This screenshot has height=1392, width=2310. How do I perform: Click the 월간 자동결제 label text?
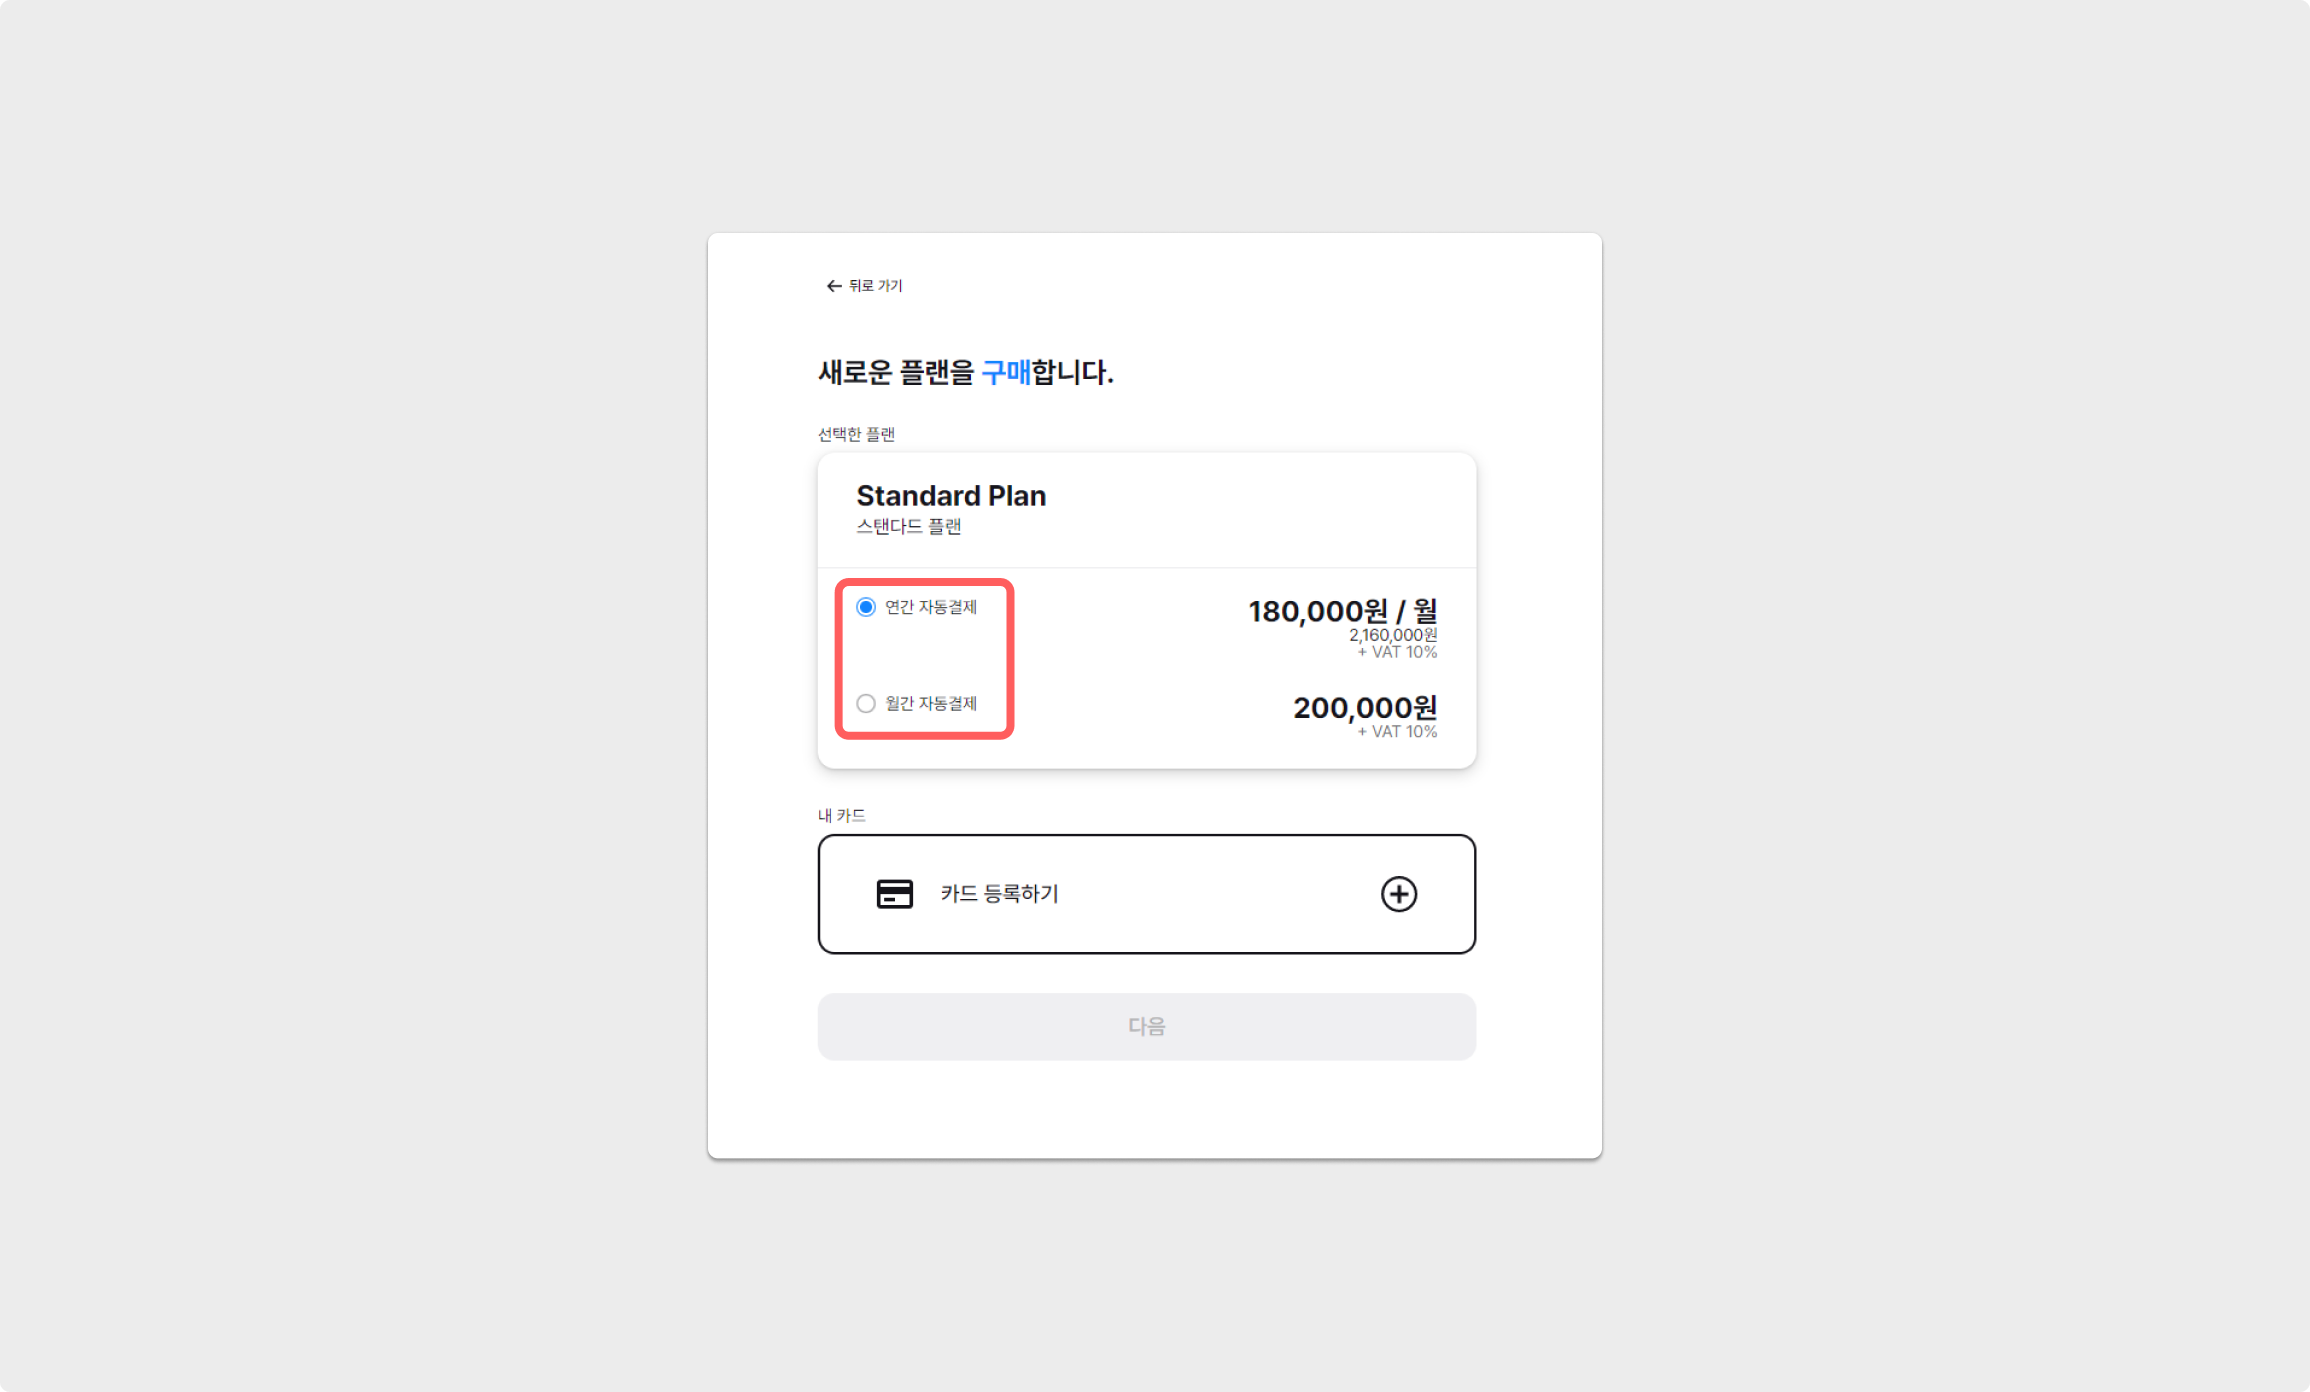pos(931,703)
